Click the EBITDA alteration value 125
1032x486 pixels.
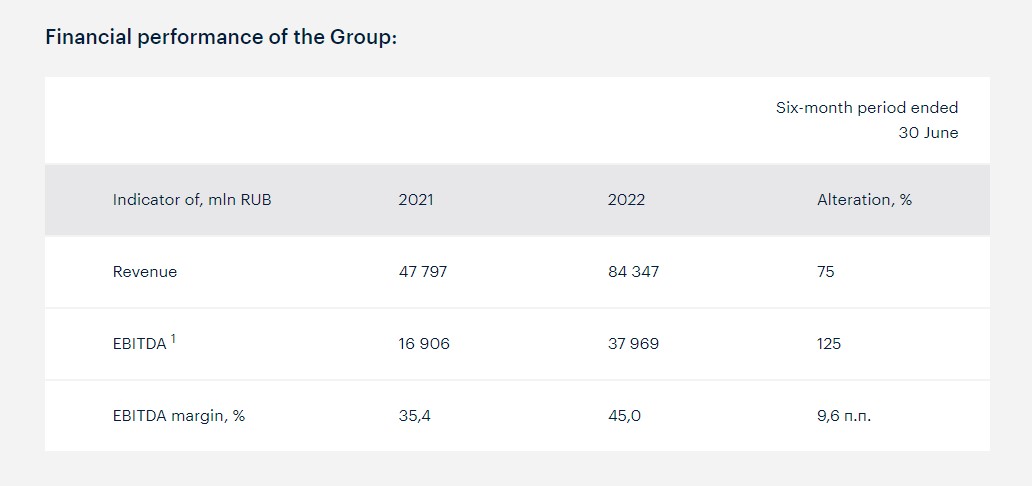point(829,344)
